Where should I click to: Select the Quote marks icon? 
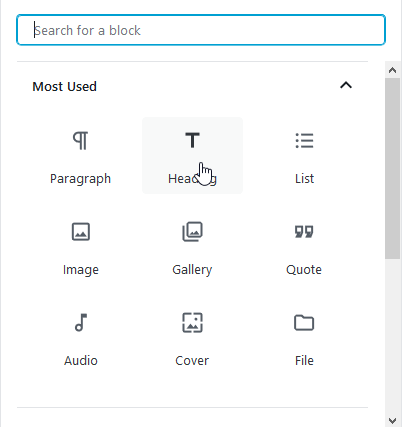pyautogui.click(x=304, y=231)
